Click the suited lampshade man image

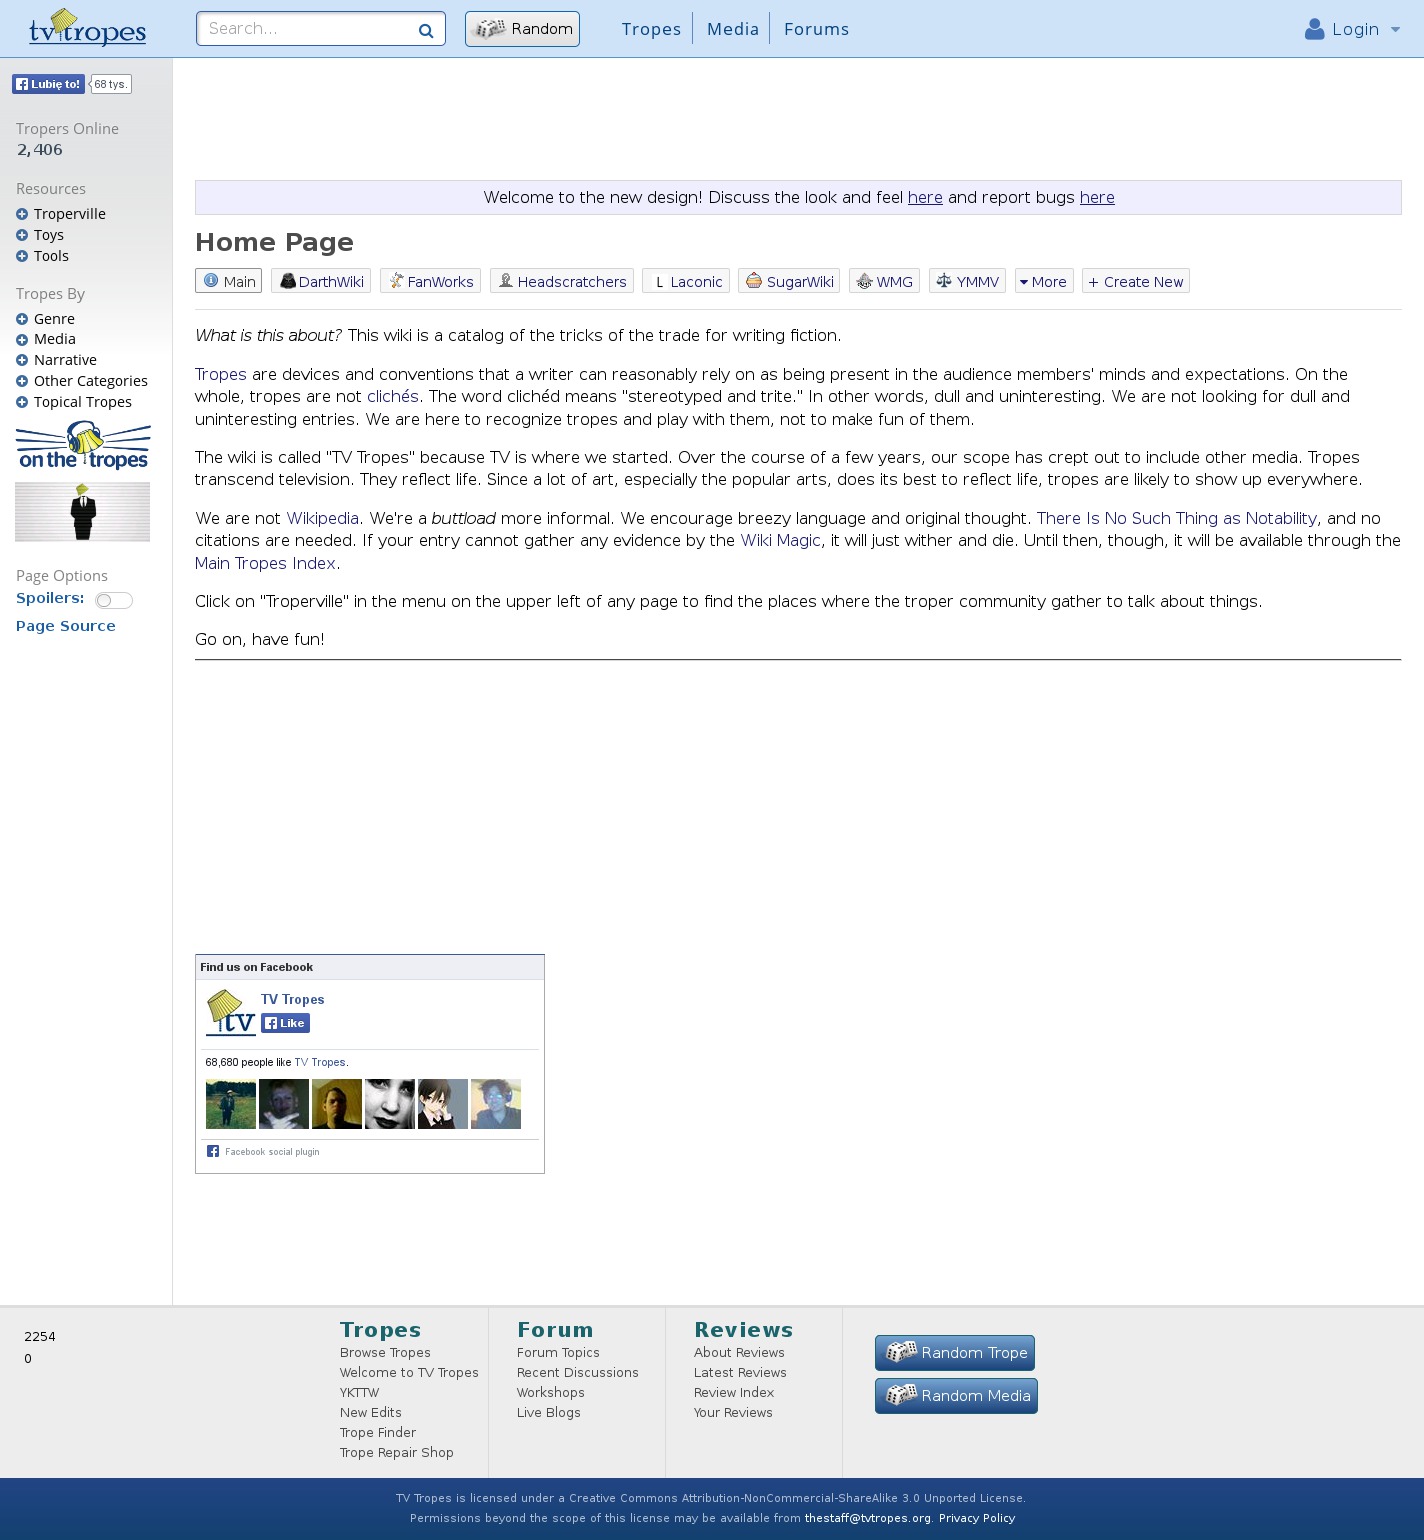point(83,512)
